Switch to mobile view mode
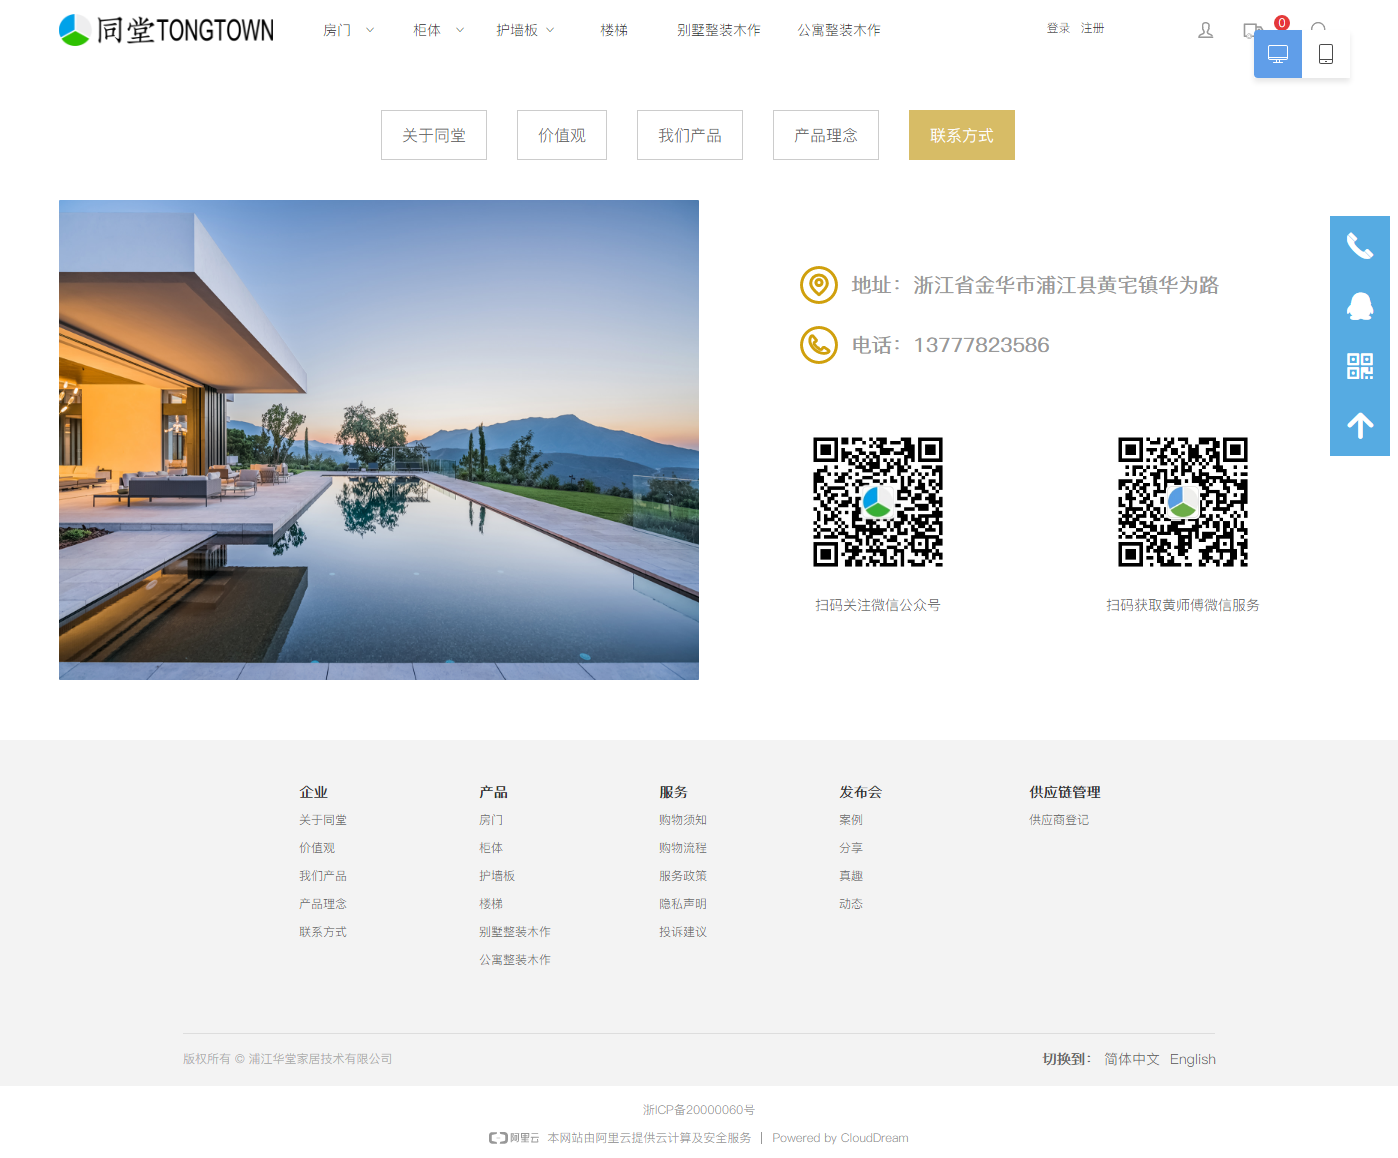Viewport: 1398px width, 1158px height. (x=1325, y=54)
